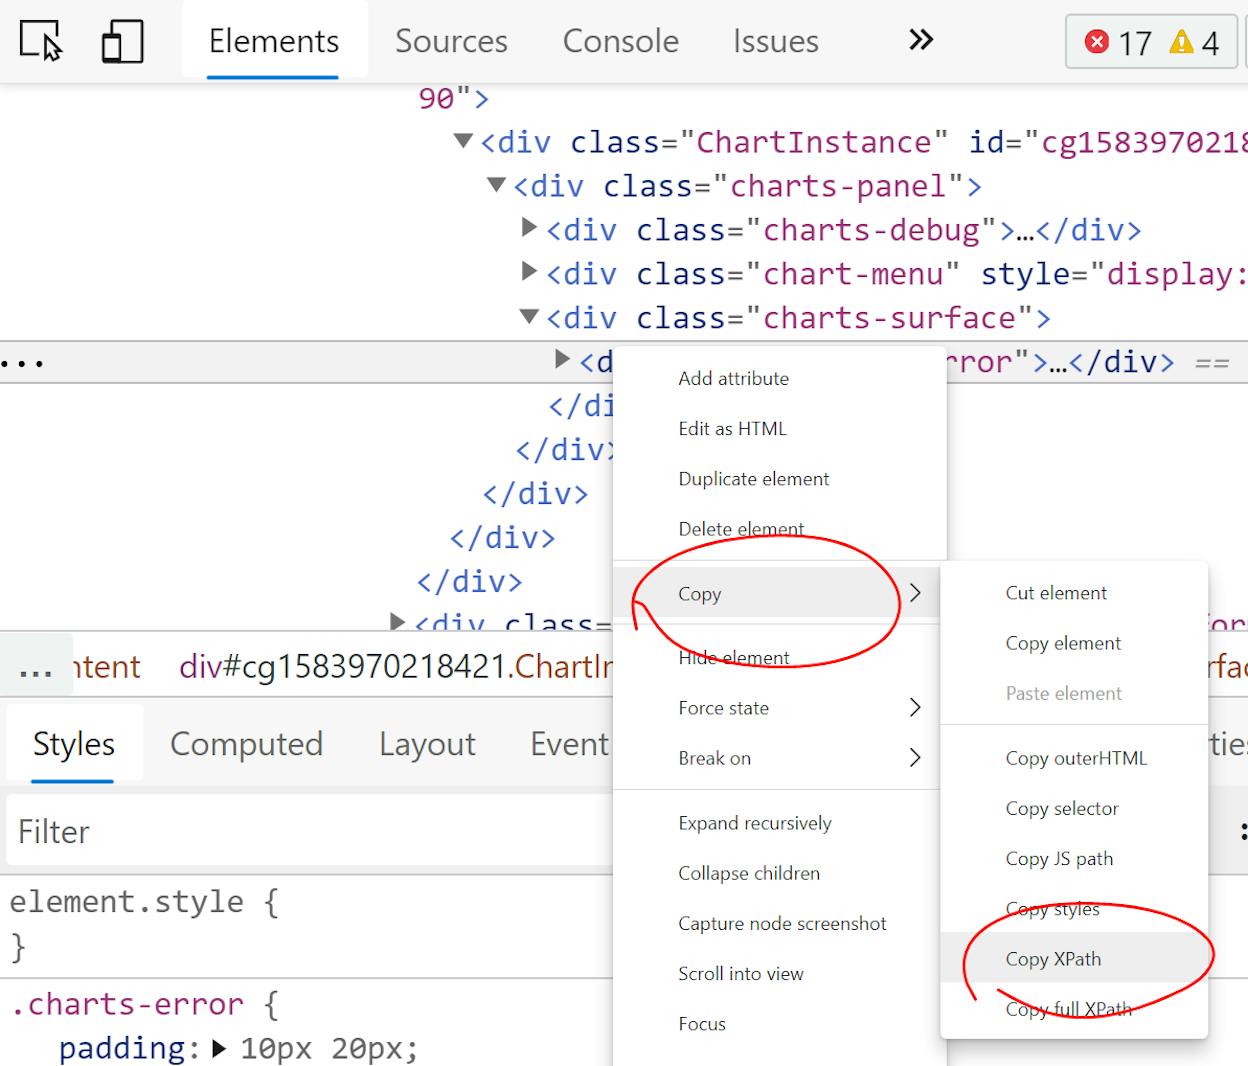The image size is (1248, 1066).
Task: Focus the Styles Filter input field
Action: coord(310,831)
